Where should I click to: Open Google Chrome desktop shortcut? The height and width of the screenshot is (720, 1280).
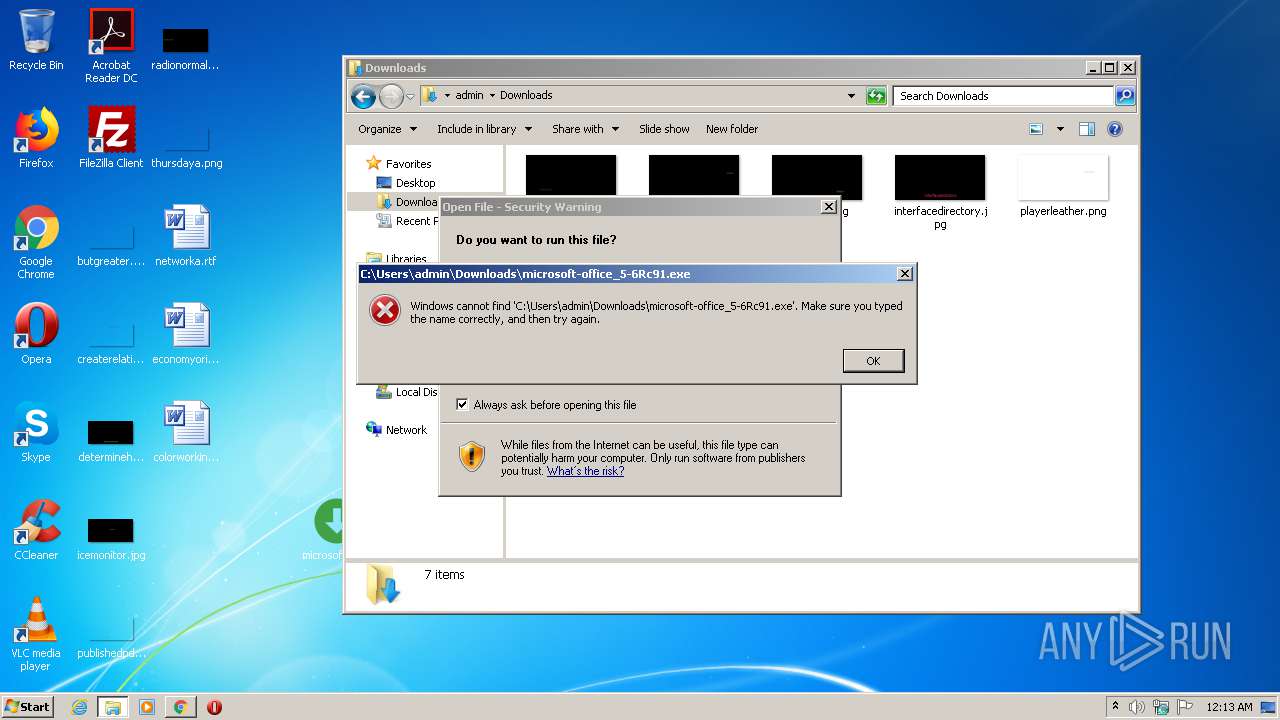click(36, 242)
